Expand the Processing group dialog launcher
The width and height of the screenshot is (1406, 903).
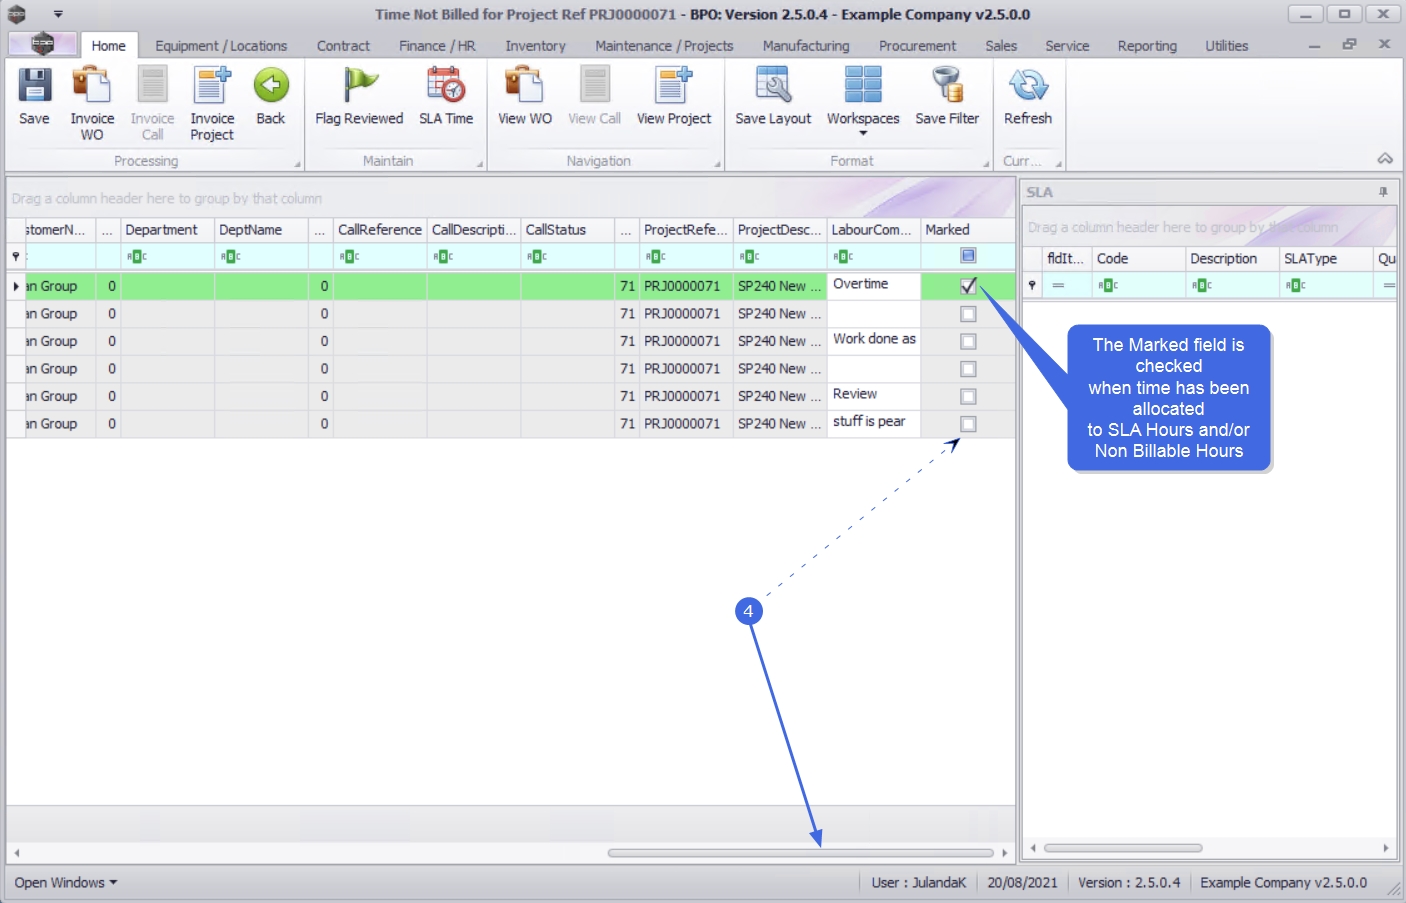(x=297, y=164)
